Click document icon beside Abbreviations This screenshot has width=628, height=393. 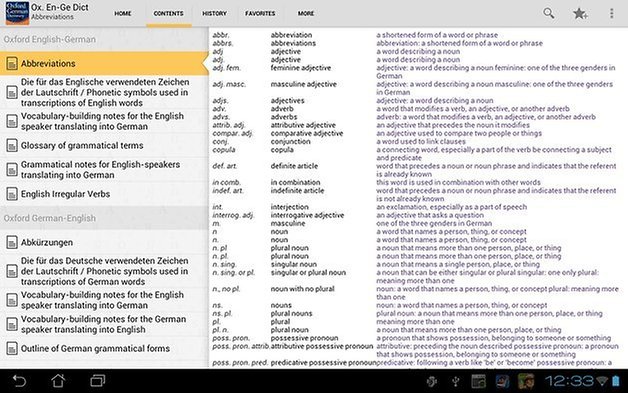pos(12,63)
